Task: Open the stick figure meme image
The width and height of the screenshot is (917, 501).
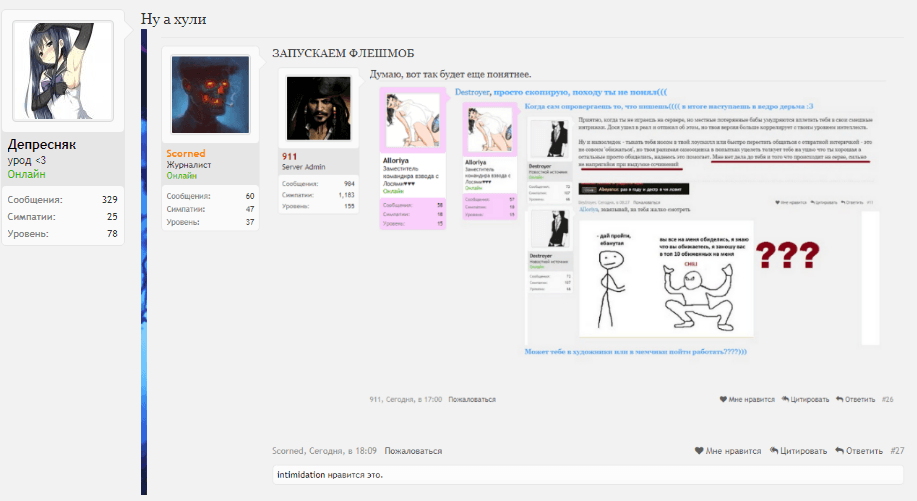Action: 666,279
